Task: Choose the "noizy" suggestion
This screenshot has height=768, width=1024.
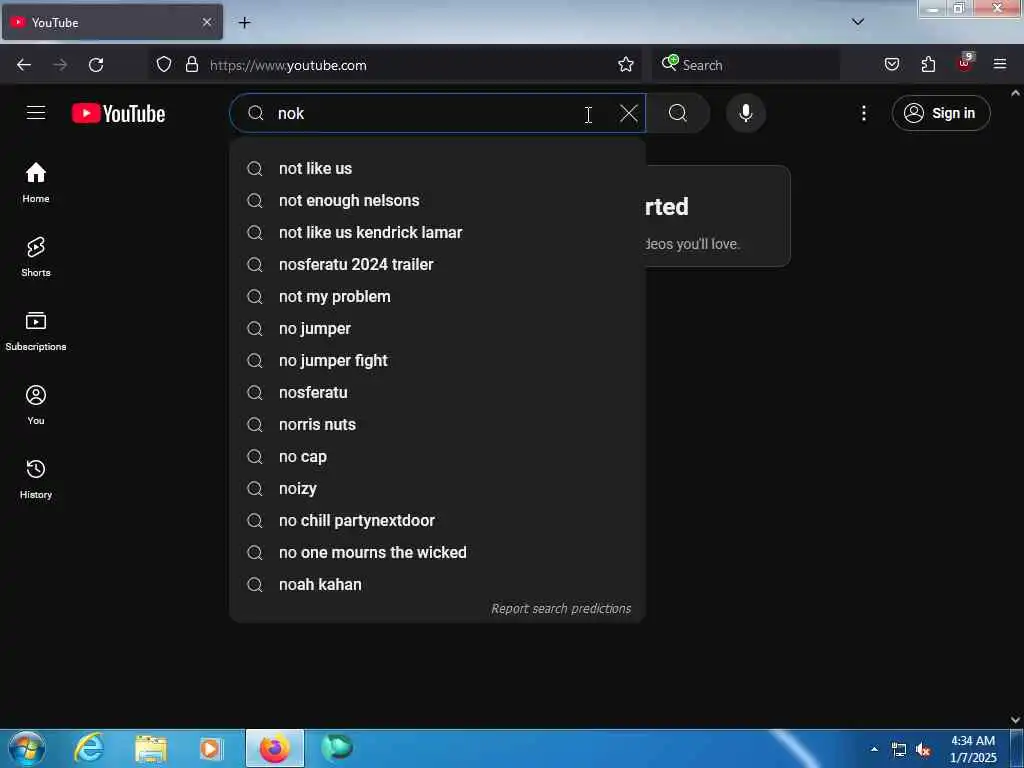Action: 438,488
